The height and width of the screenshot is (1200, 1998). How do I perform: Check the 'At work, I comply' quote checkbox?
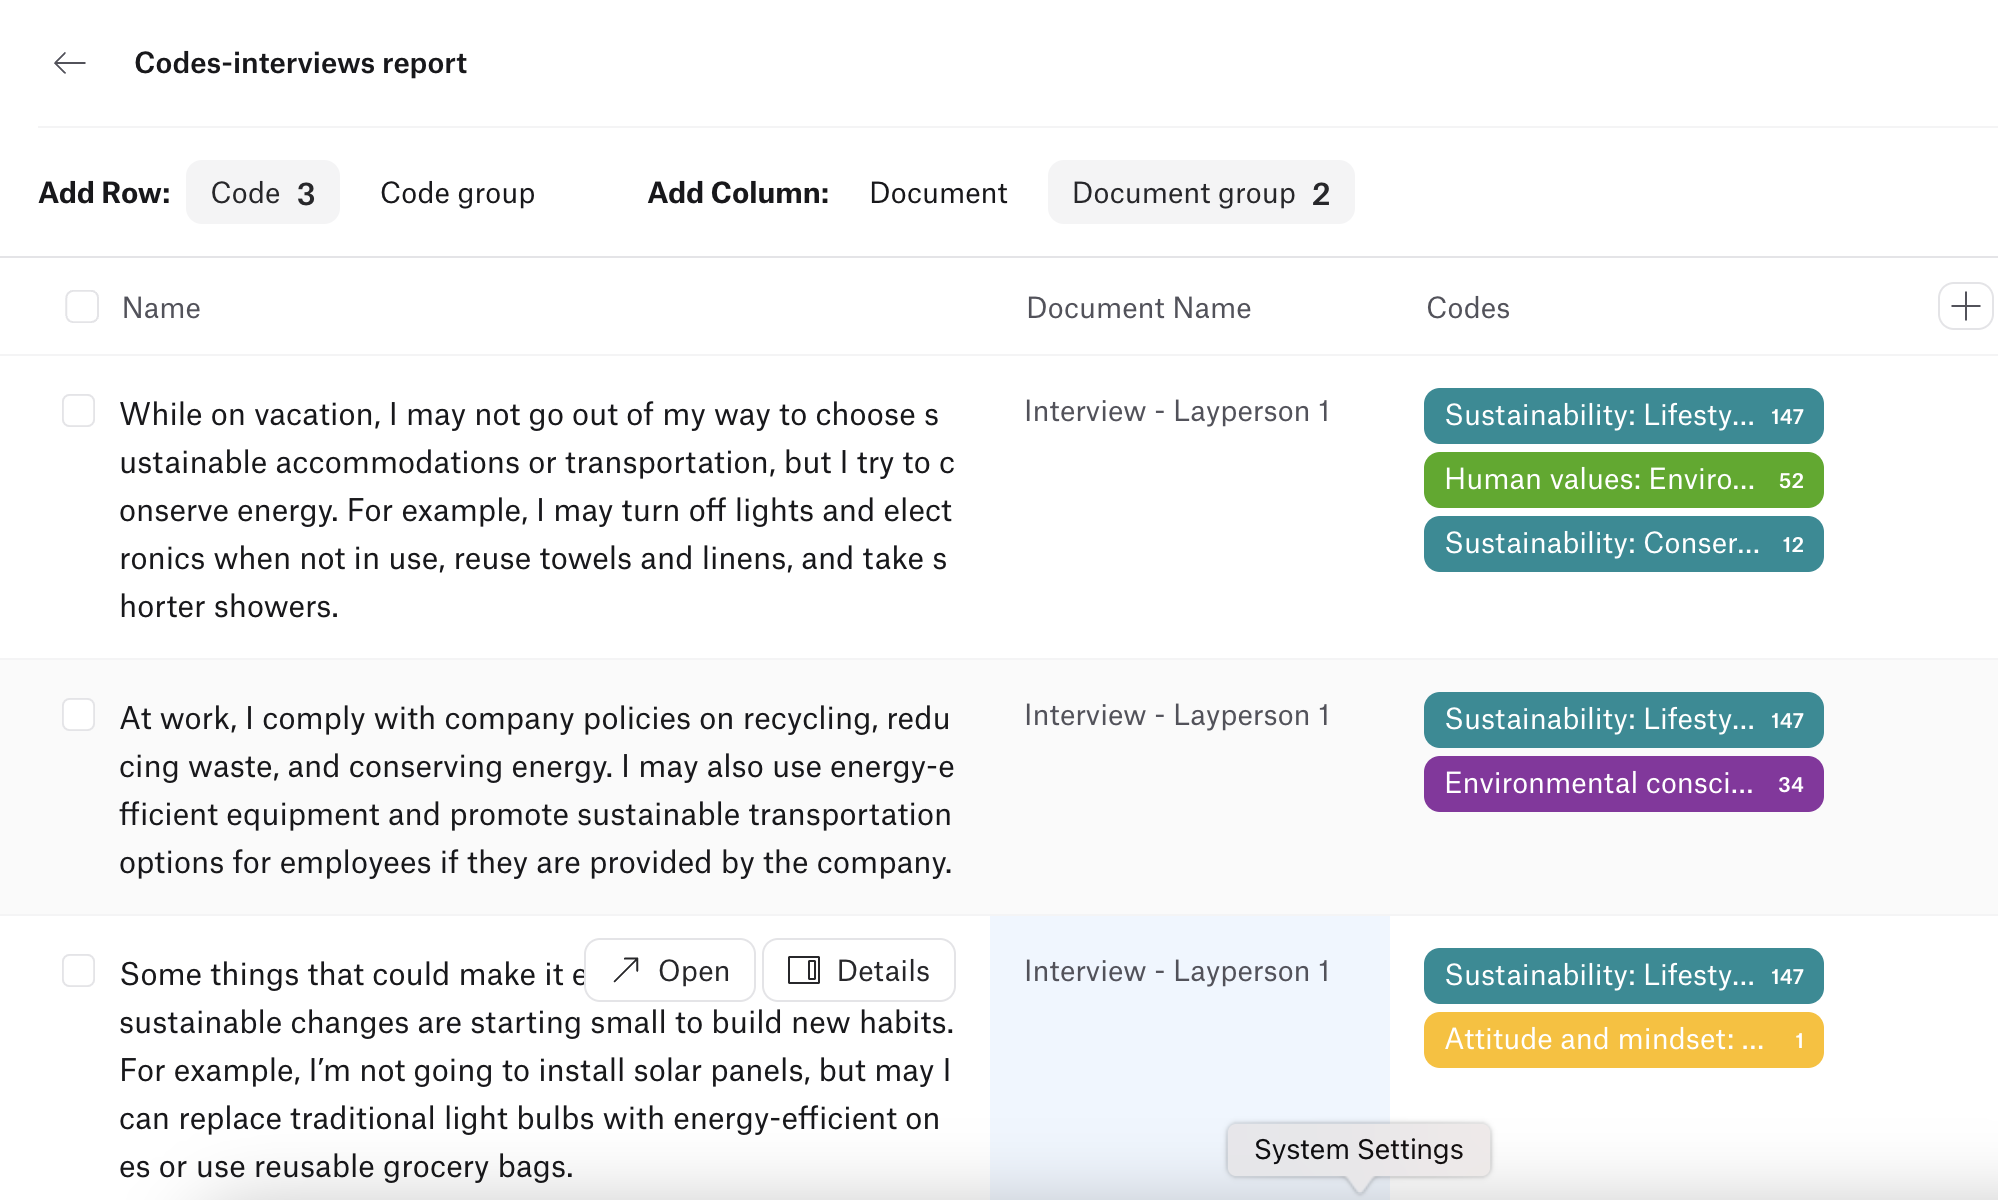[79, 715]
